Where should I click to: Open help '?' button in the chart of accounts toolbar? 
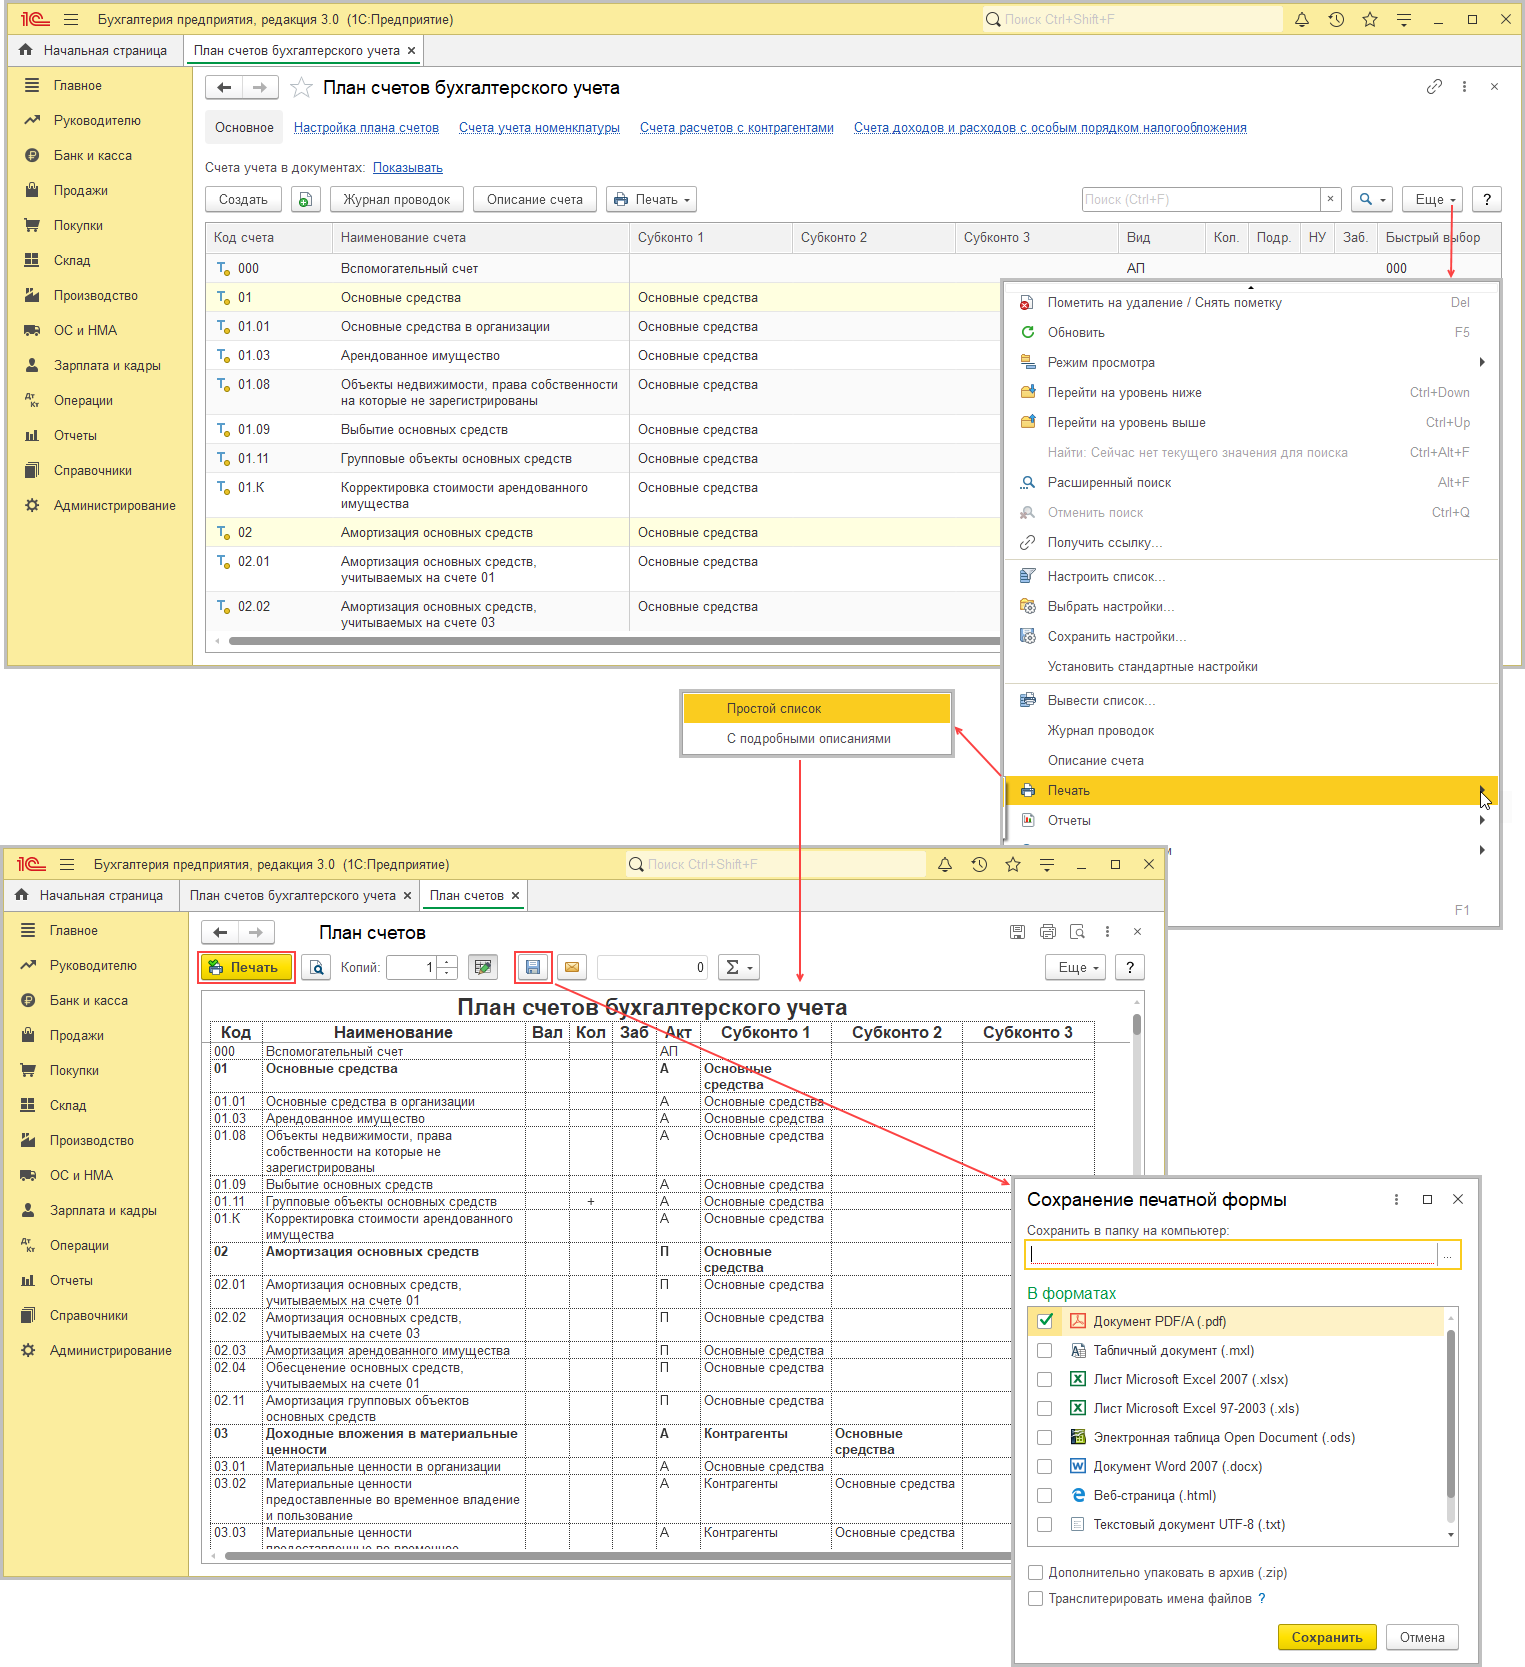click(x=1487, y=199)
